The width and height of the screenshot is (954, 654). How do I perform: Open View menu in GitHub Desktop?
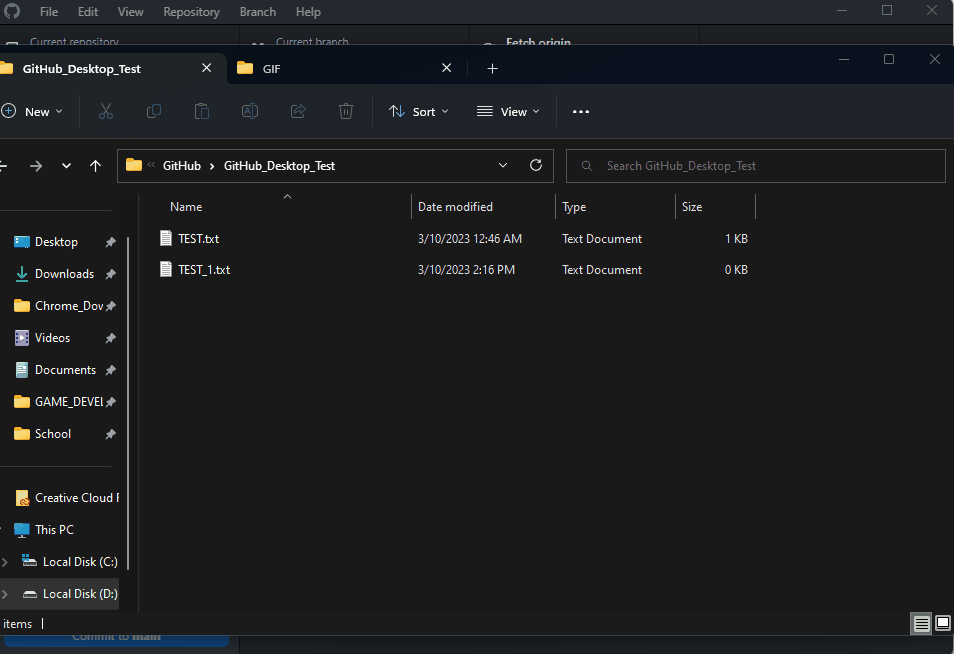click(x=130, y=12)
